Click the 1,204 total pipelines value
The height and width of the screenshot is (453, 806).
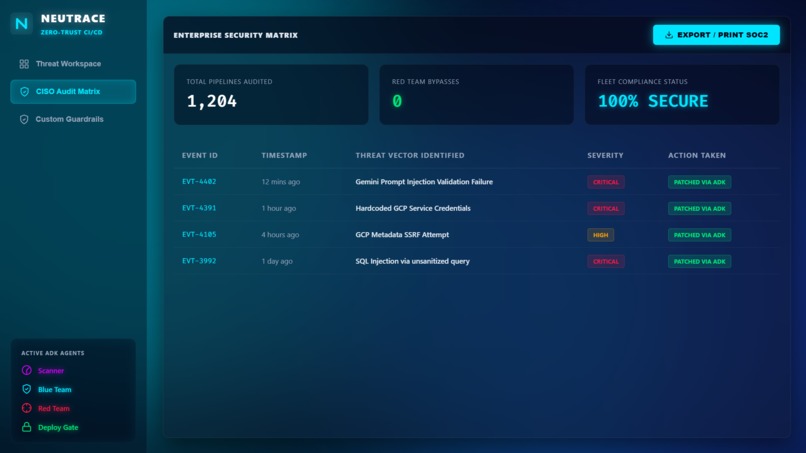pyautogui.click(x=212, y=101)
